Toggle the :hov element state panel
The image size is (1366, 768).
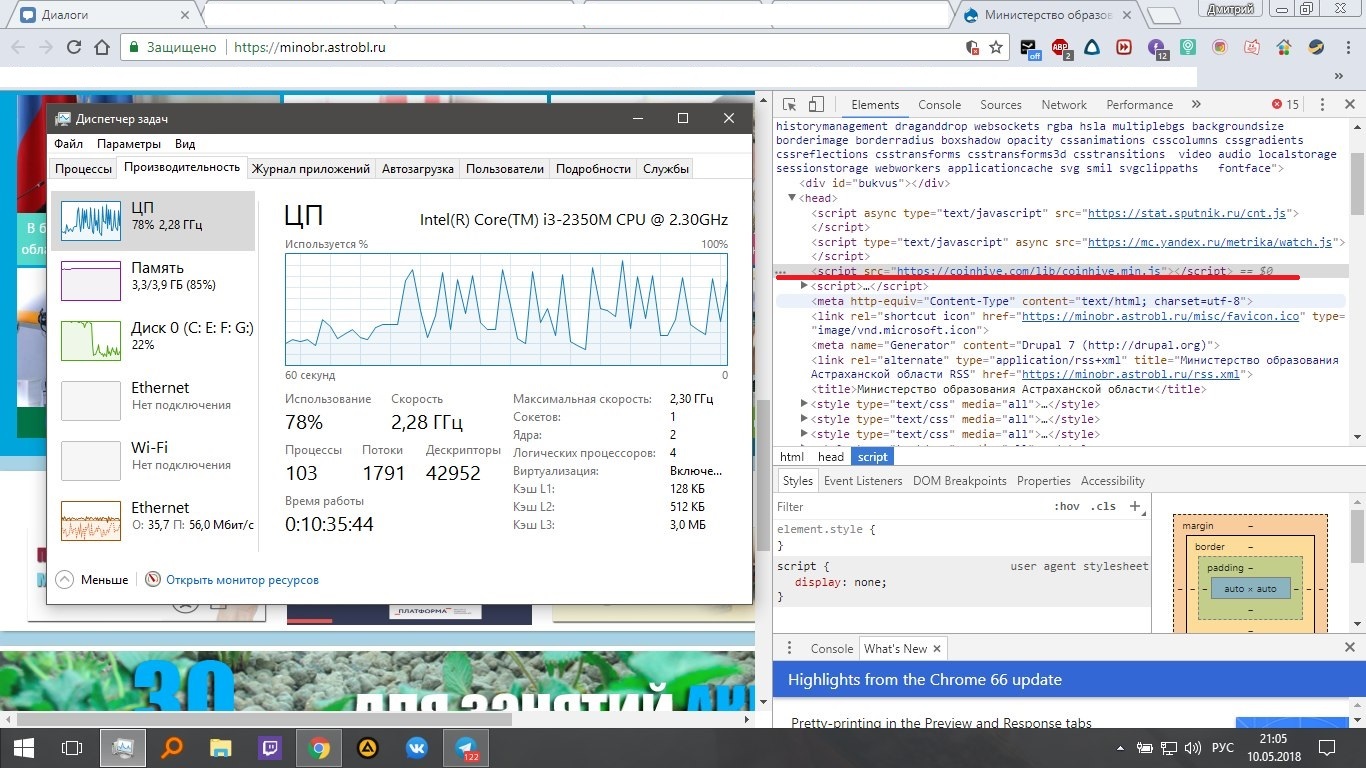coord(1067,506)
